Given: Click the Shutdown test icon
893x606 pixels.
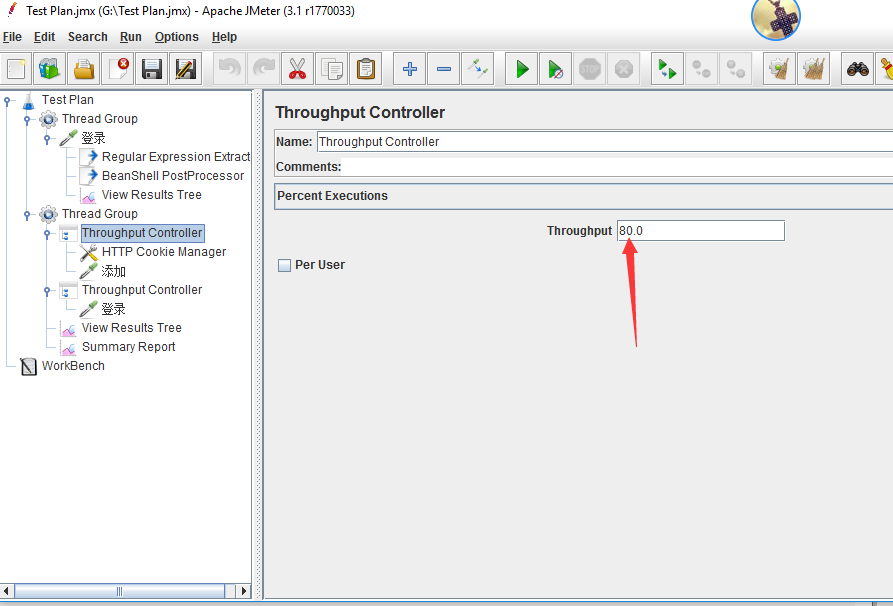Looking at the screenshot, I should (624, 69).
